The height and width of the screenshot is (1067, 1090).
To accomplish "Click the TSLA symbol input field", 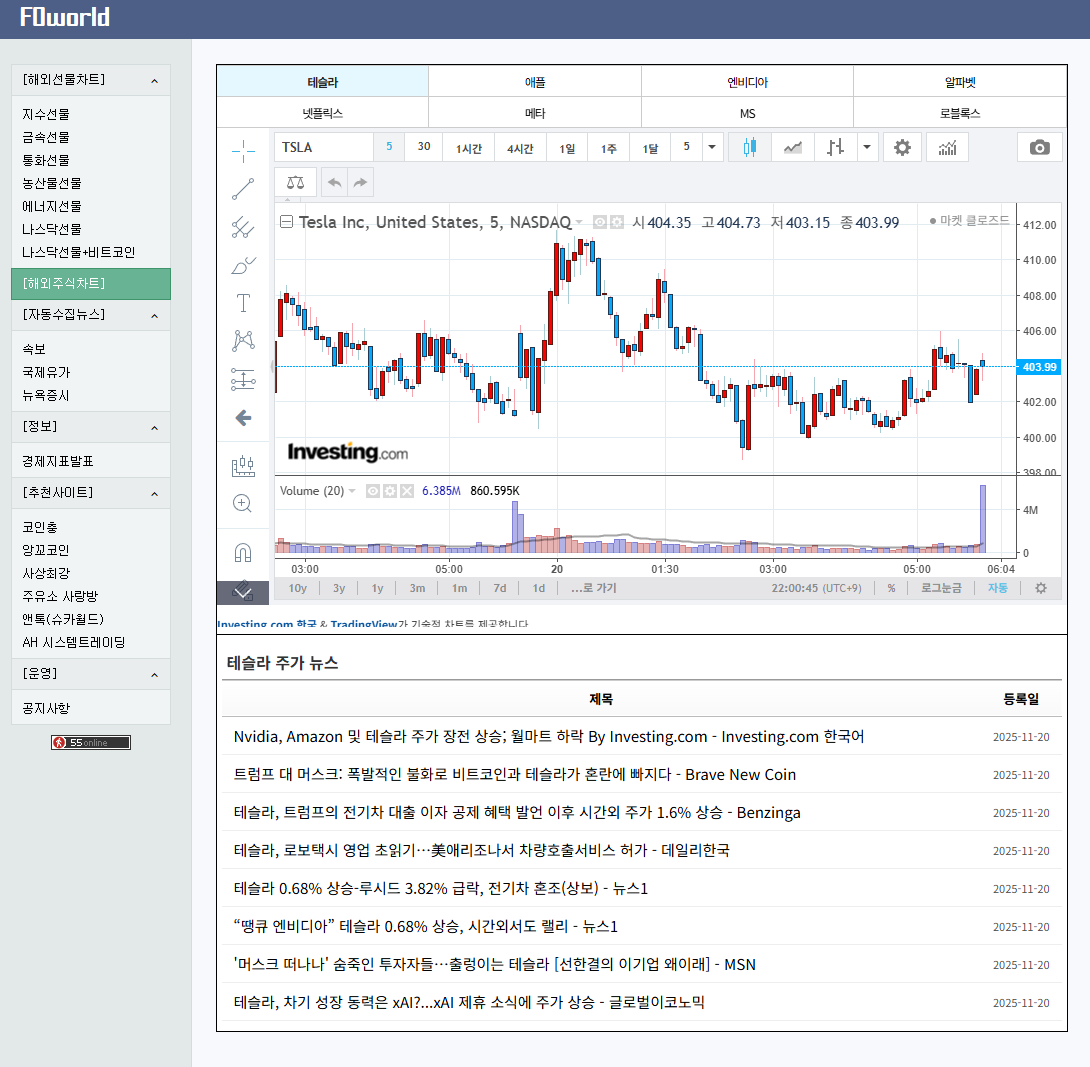I will pos(324,147).
